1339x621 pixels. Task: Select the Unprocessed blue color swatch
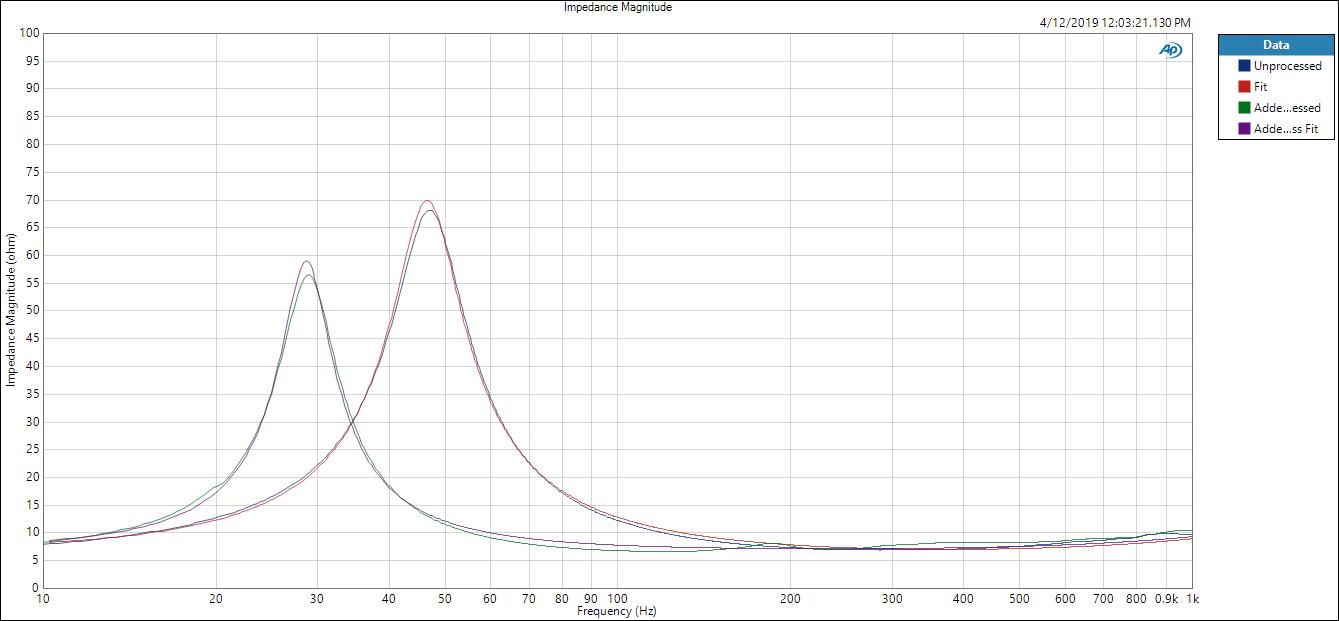tap(1244, 66)
